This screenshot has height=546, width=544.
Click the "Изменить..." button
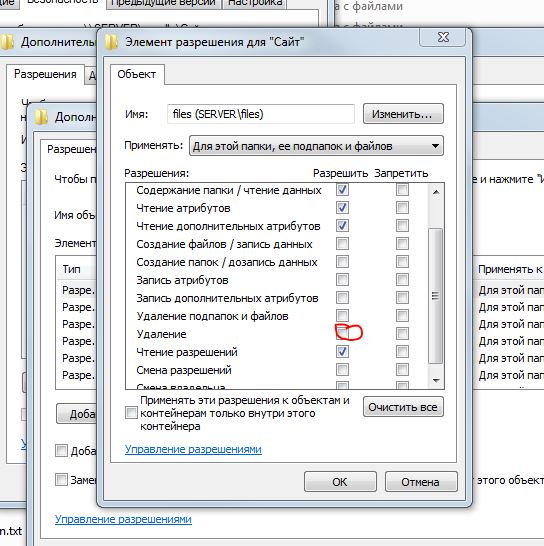coord(403,114)
